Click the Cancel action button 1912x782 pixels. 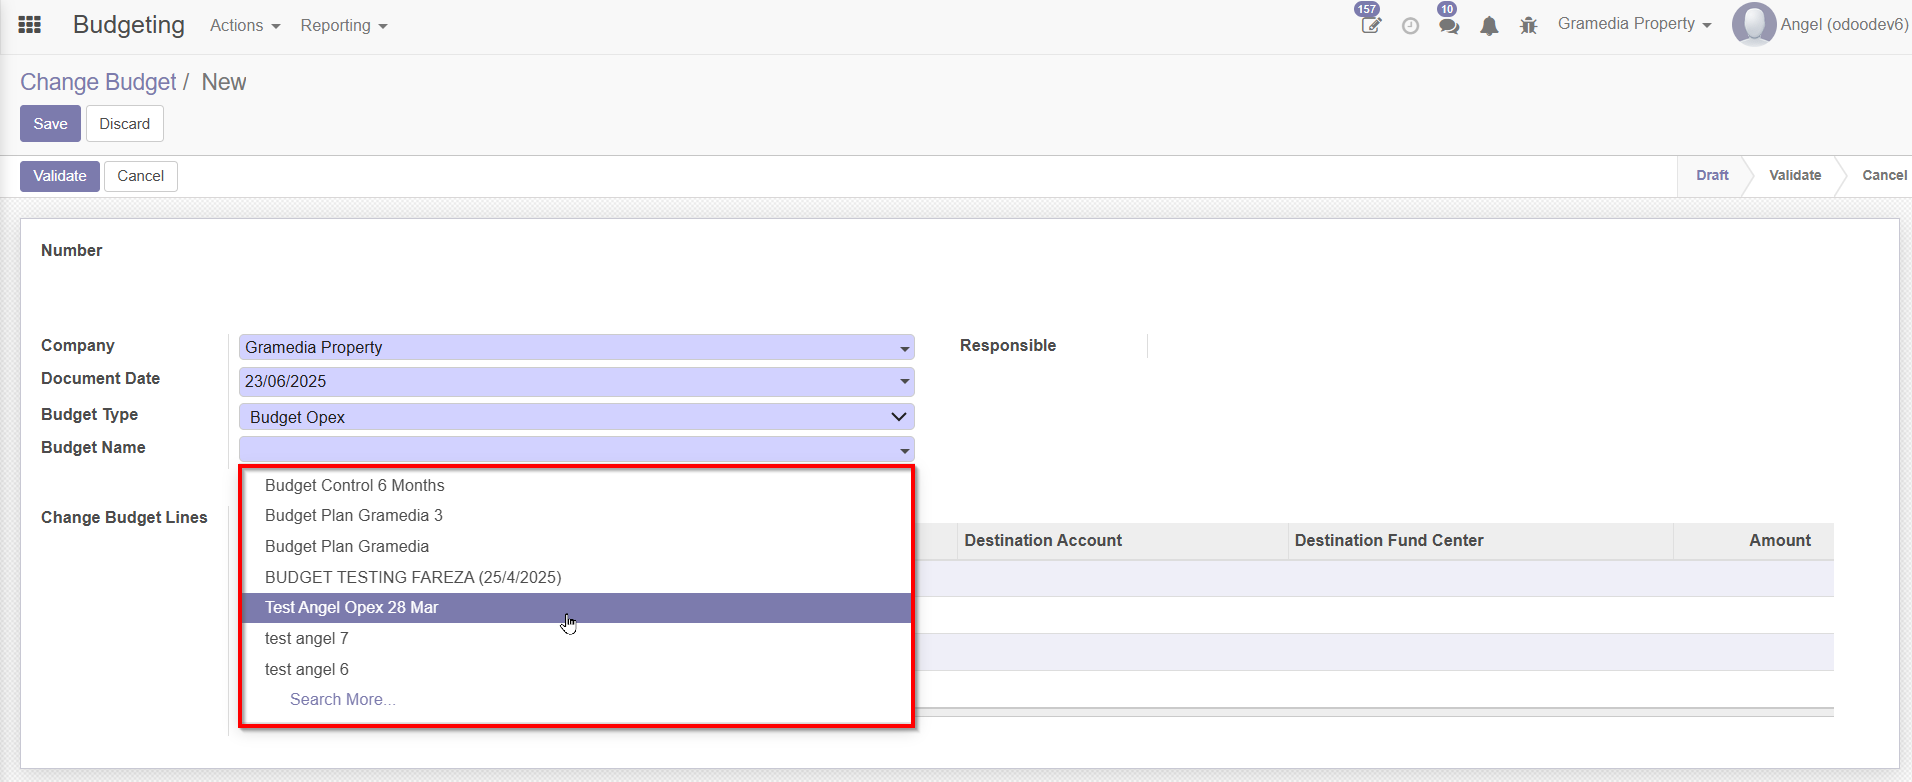pos(141,176)
